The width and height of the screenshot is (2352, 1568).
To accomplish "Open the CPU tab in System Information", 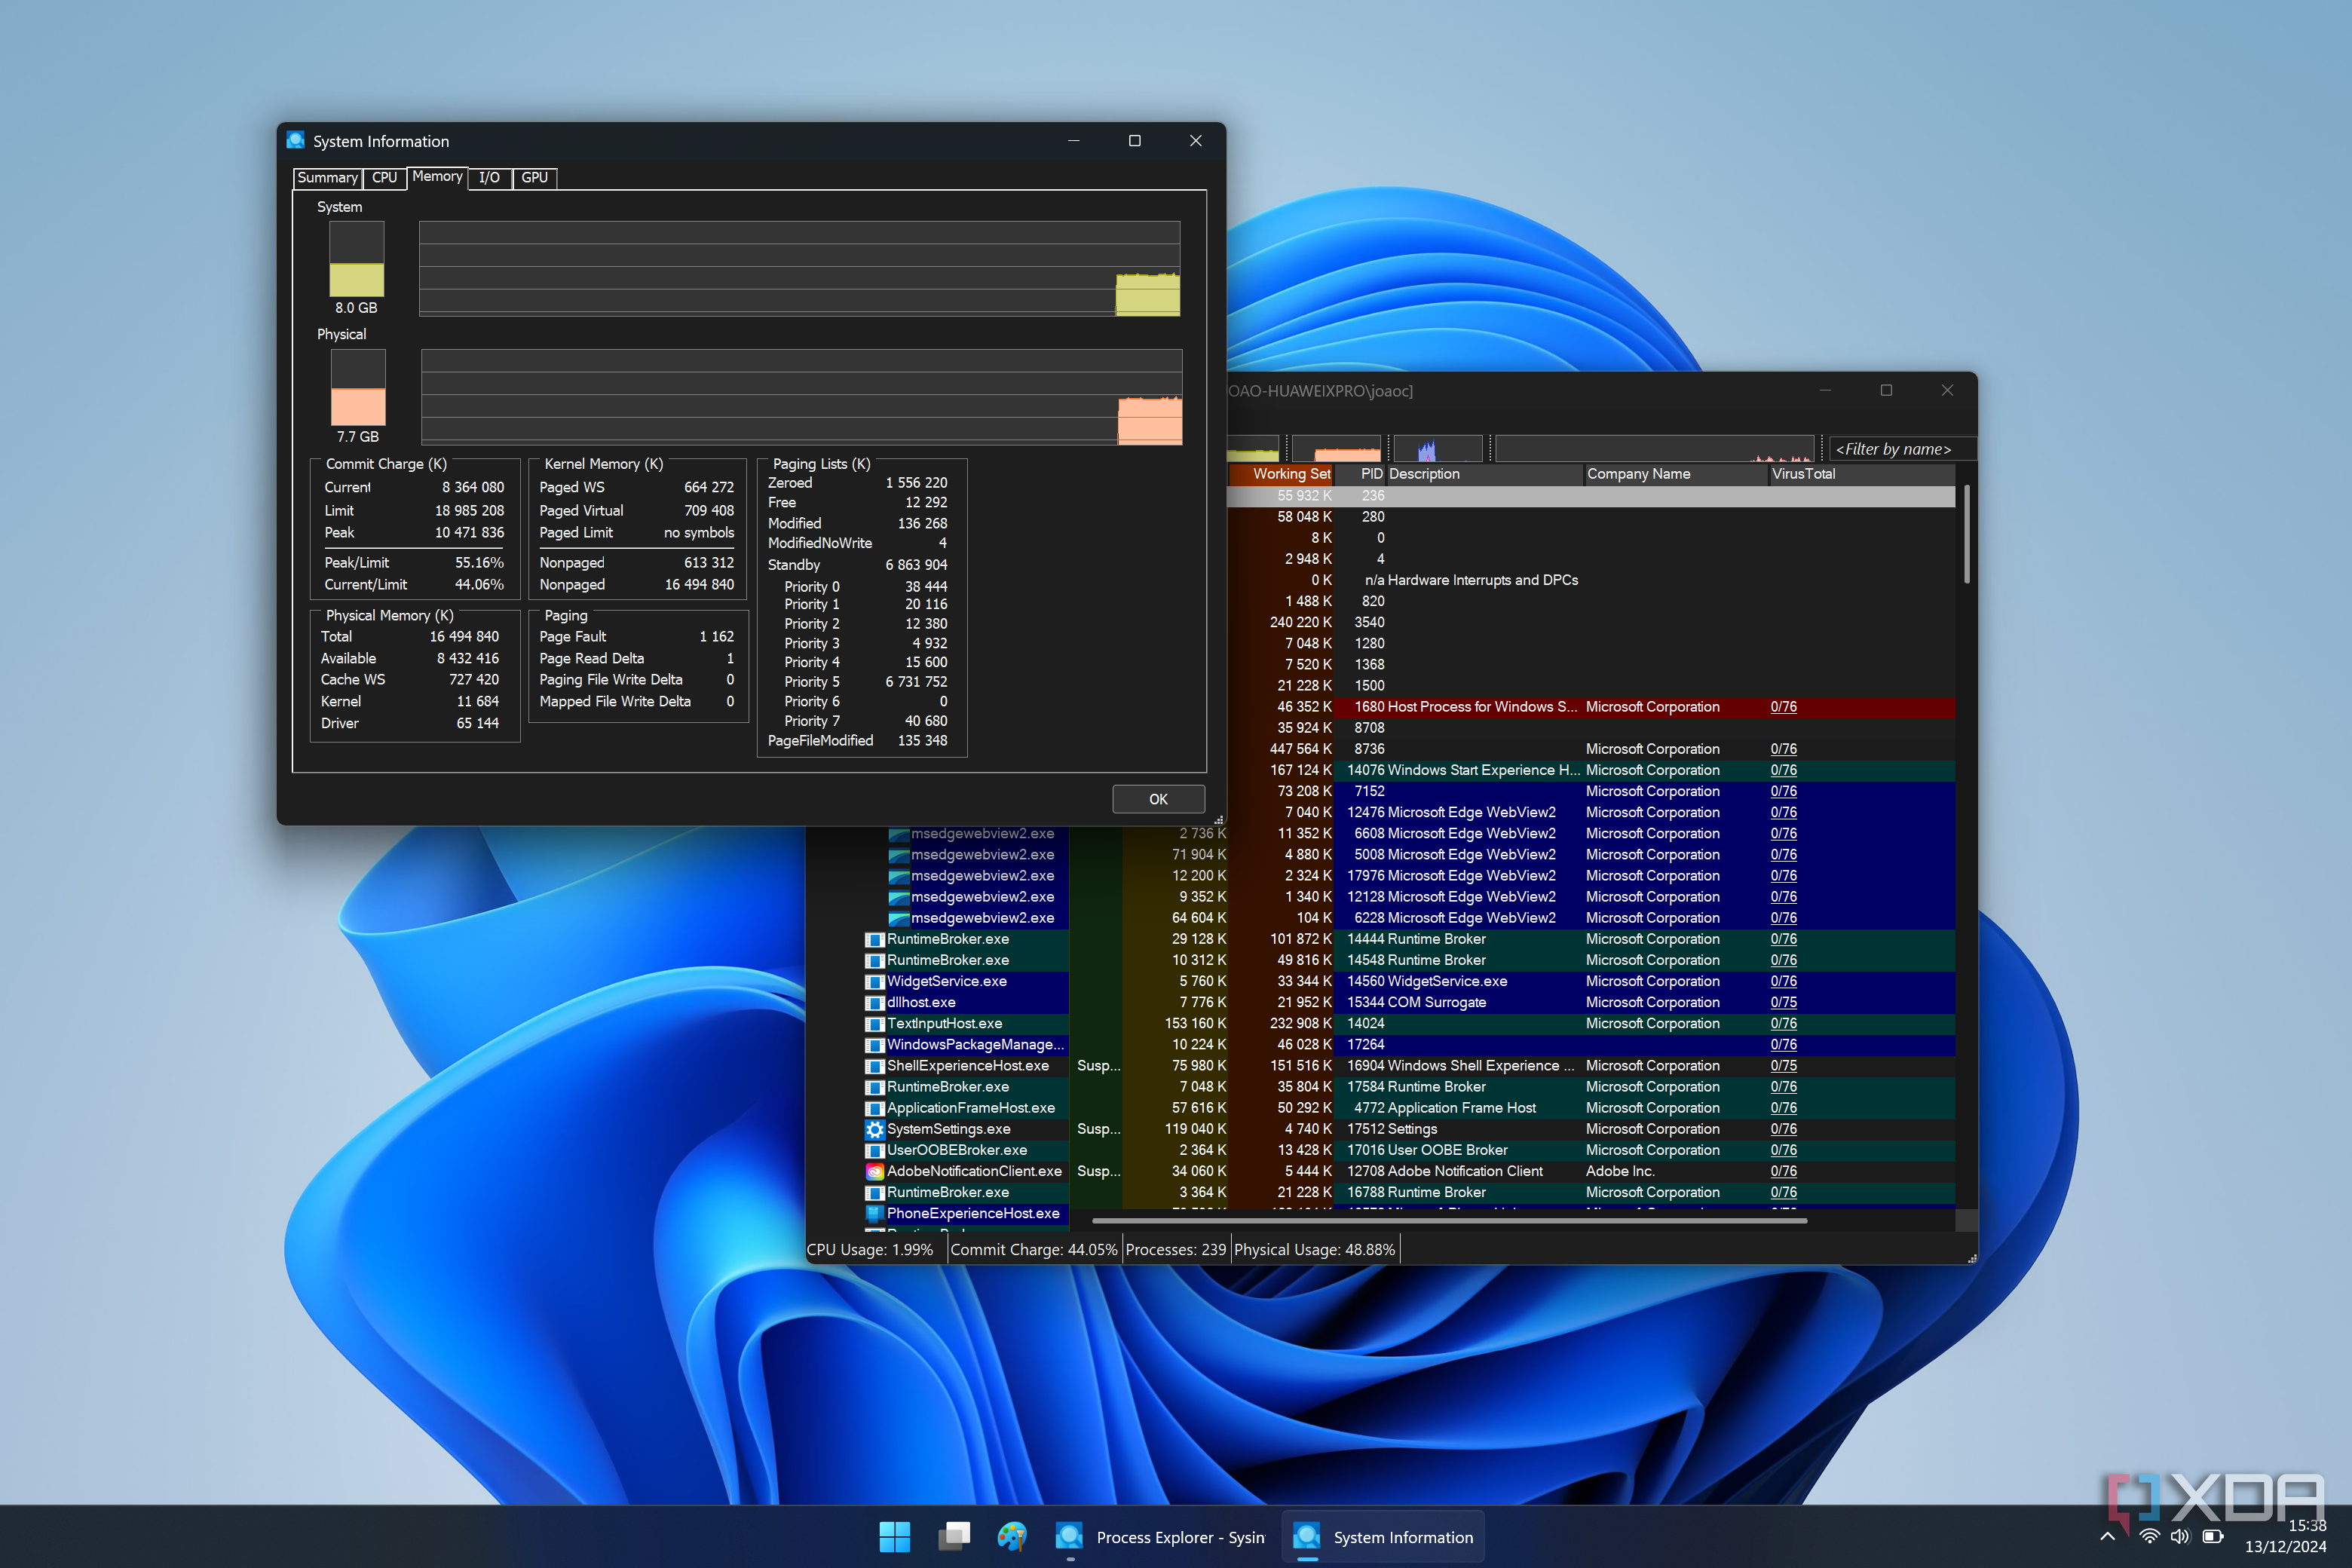I will [x=384, y=178].
